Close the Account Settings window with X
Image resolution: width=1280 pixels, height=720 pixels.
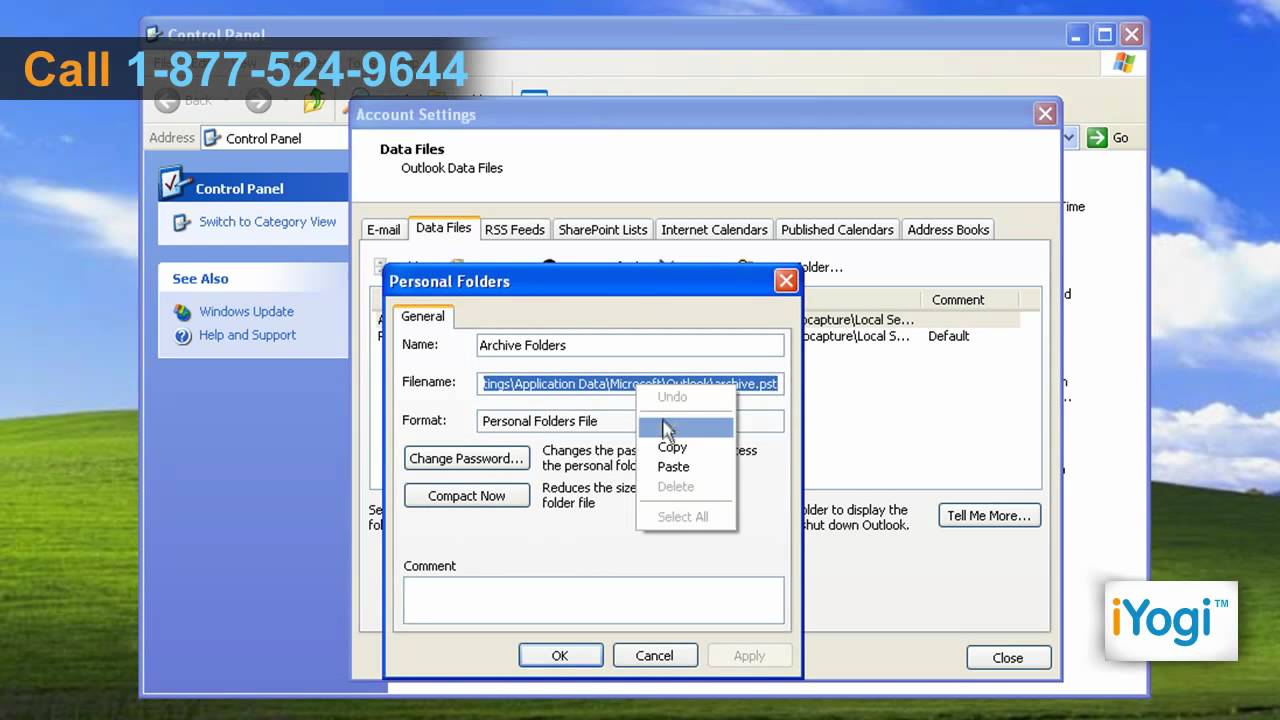click(x=1045, y=114)
